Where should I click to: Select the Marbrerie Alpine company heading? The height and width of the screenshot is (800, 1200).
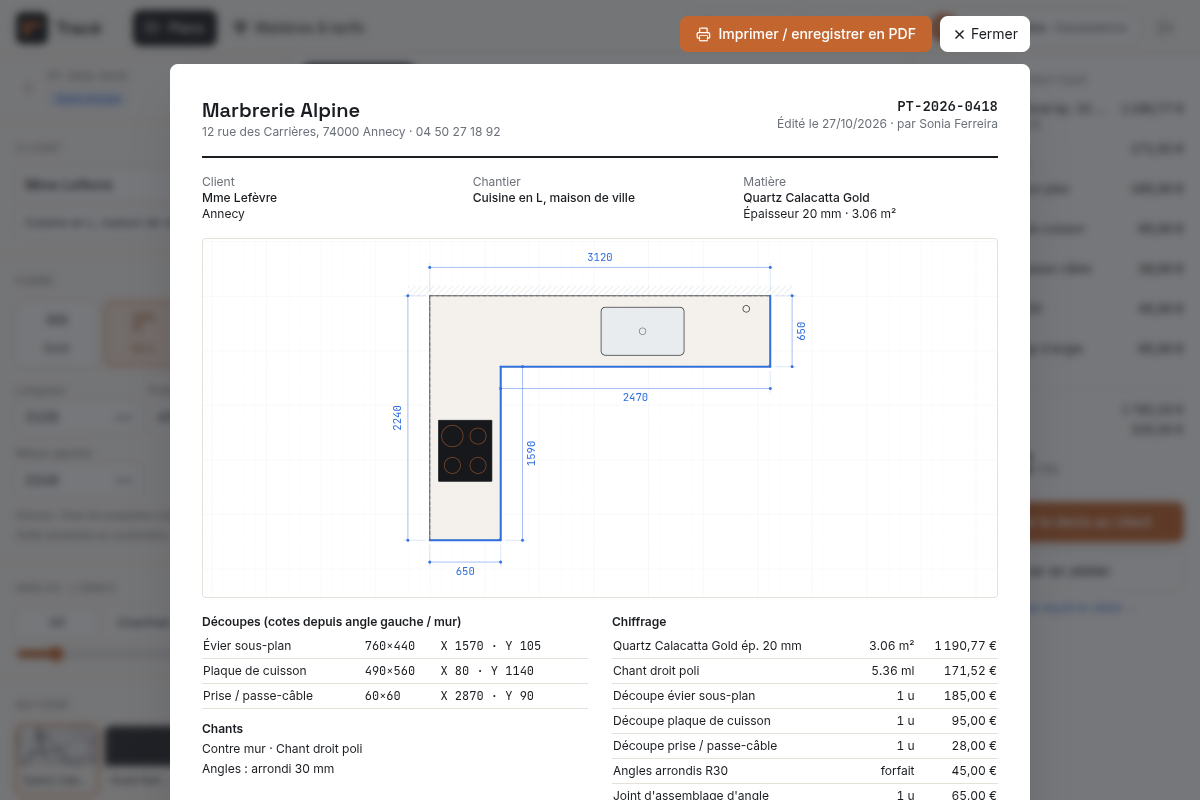[x=281, y=110]
